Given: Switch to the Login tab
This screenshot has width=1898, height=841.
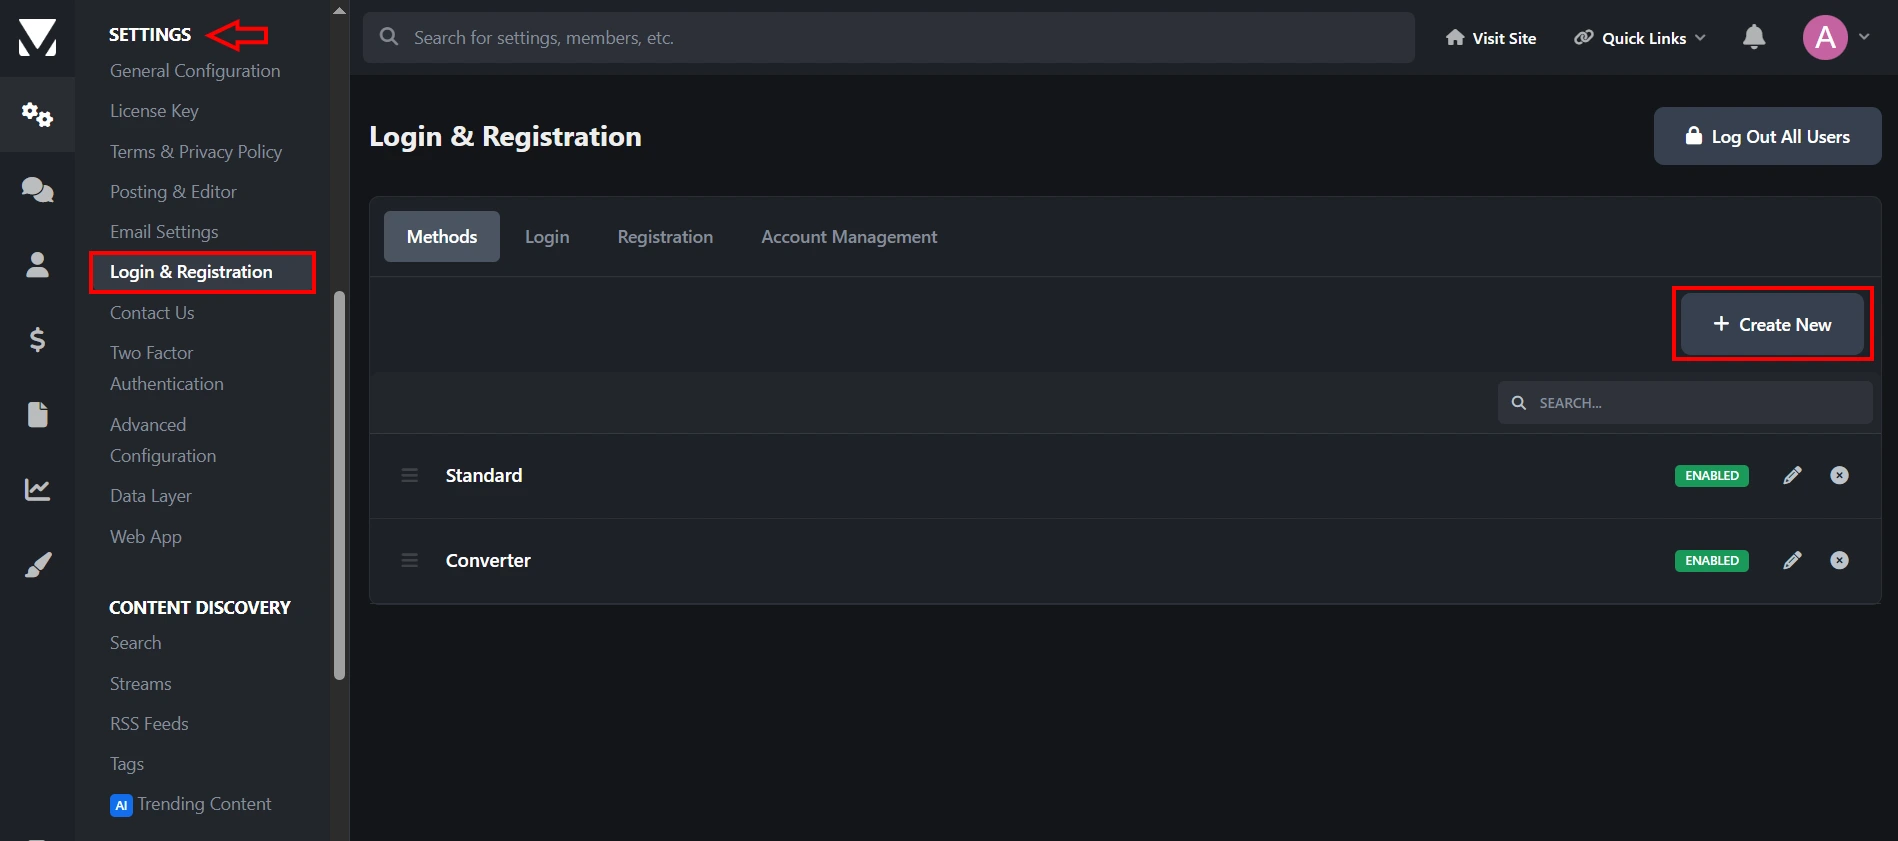Looking at the screenshot, I should 547,236.
